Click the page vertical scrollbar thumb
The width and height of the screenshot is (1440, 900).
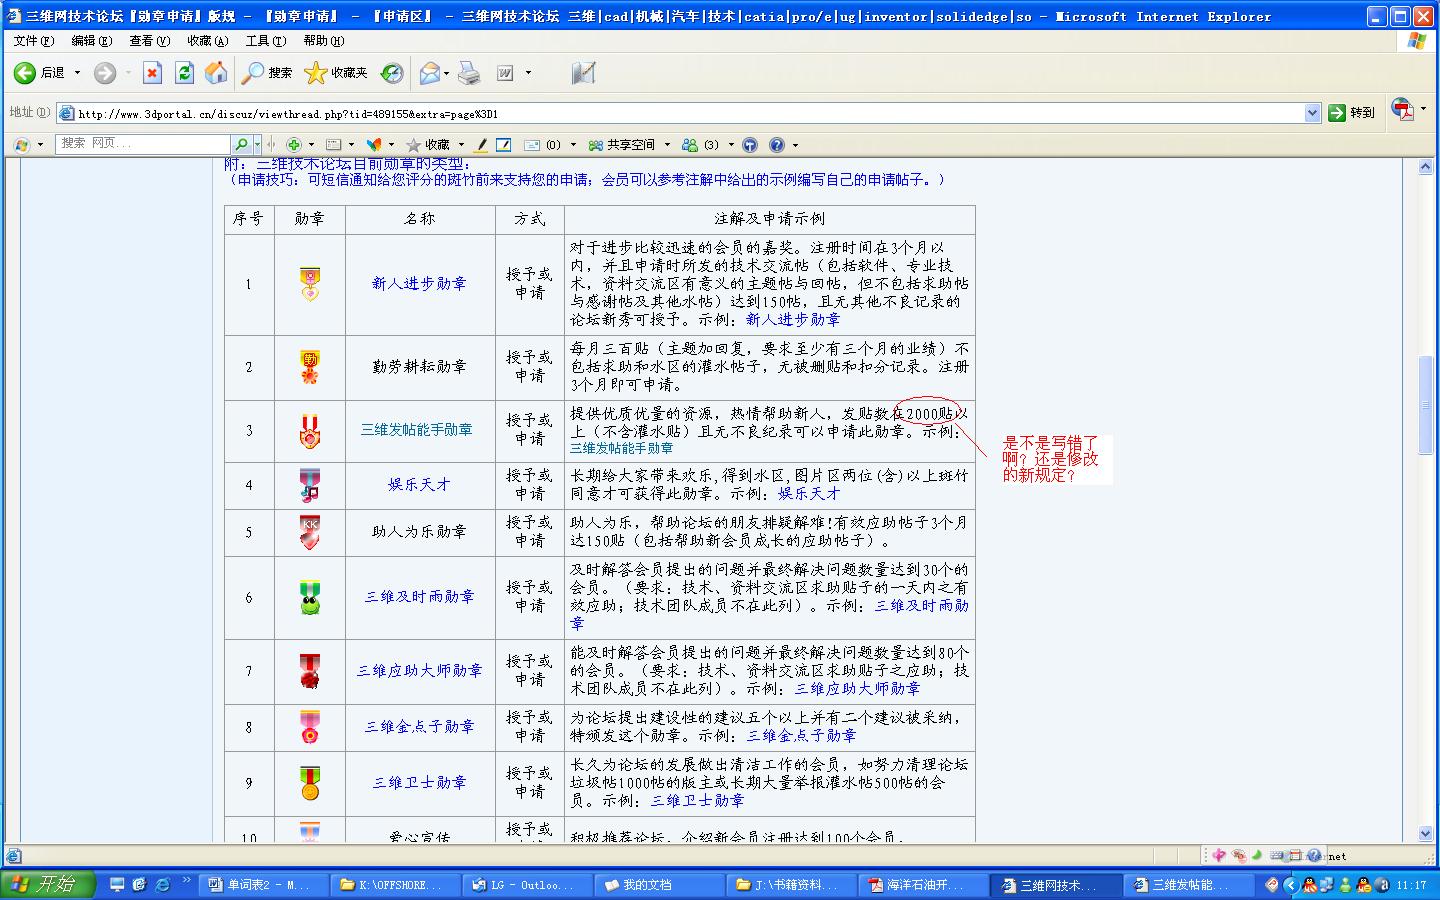click(1426, 405)
